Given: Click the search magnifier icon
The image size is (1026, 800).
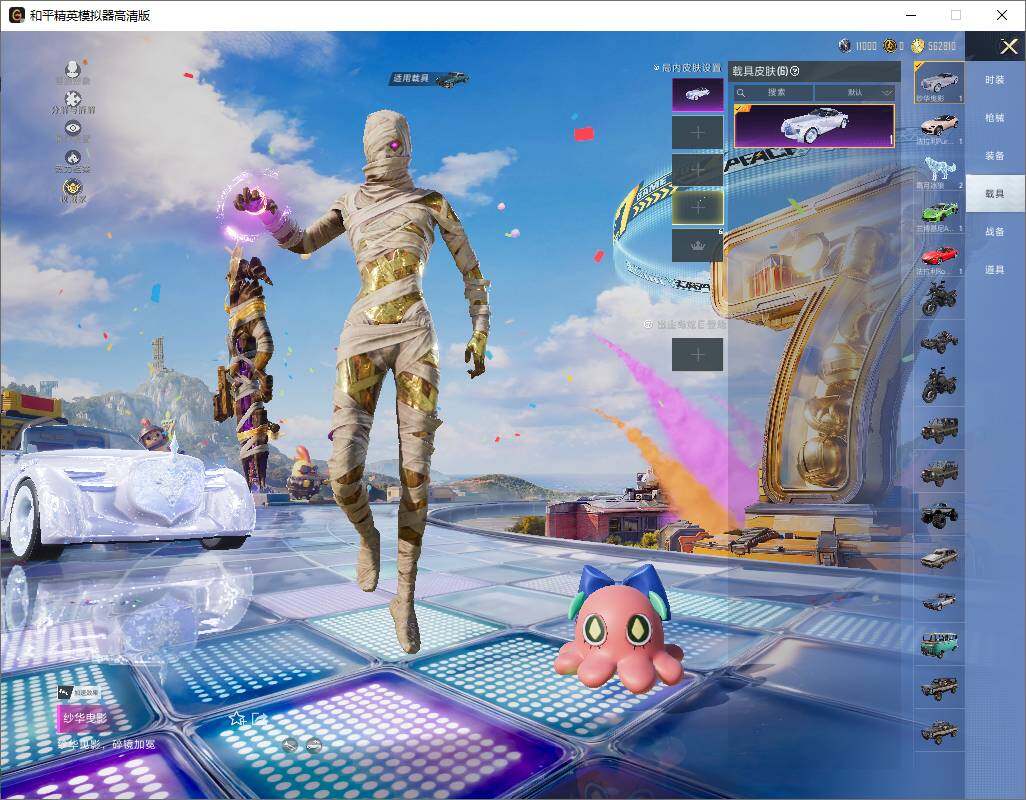Looking at the screenshot, I should [x=741, y=92].
